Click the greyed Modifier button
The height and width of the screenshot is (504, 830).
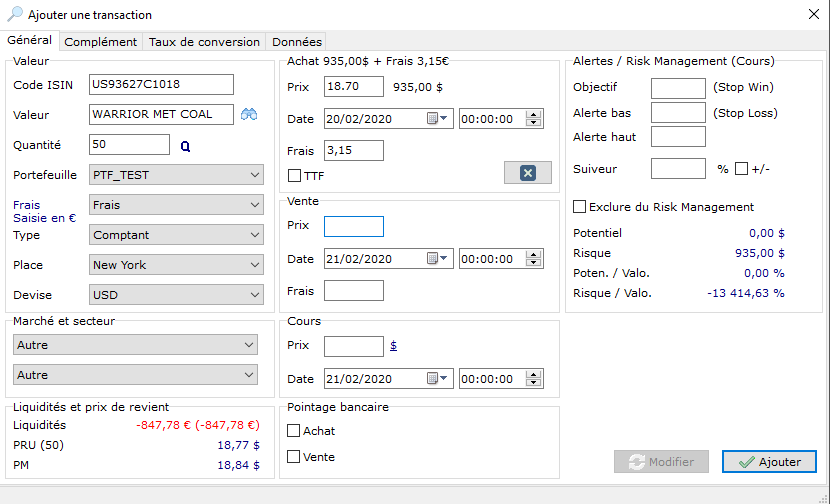[661, 462]
